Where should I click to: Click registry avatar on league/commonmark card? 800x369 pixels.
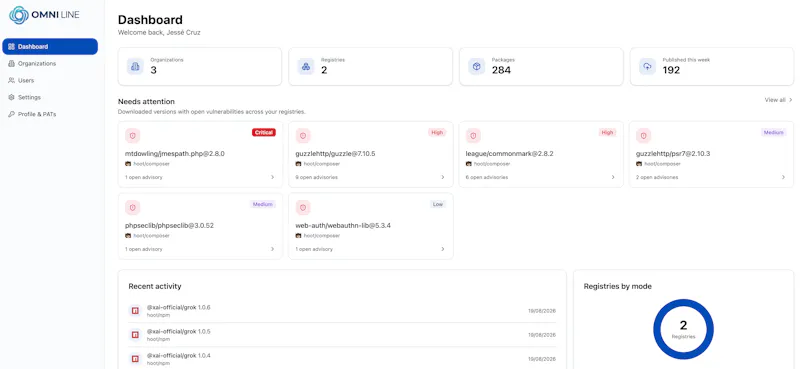pyautogui.click(x=469, y=164)
